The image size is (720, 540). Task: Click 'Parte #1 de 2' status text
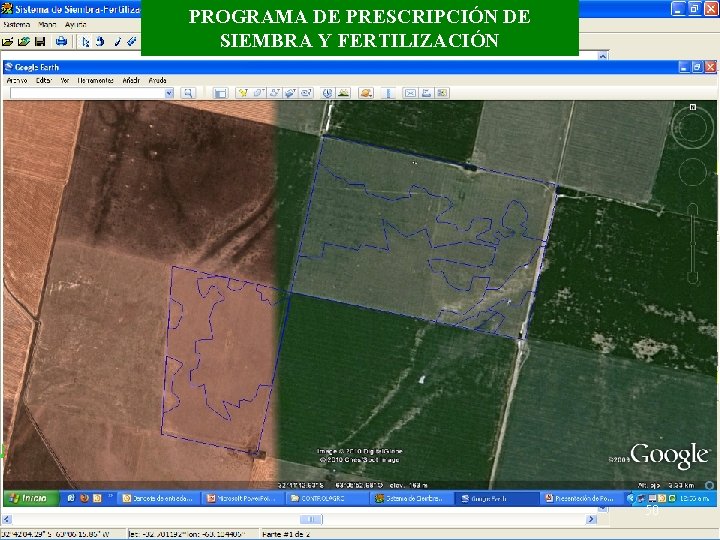(286, 534)
